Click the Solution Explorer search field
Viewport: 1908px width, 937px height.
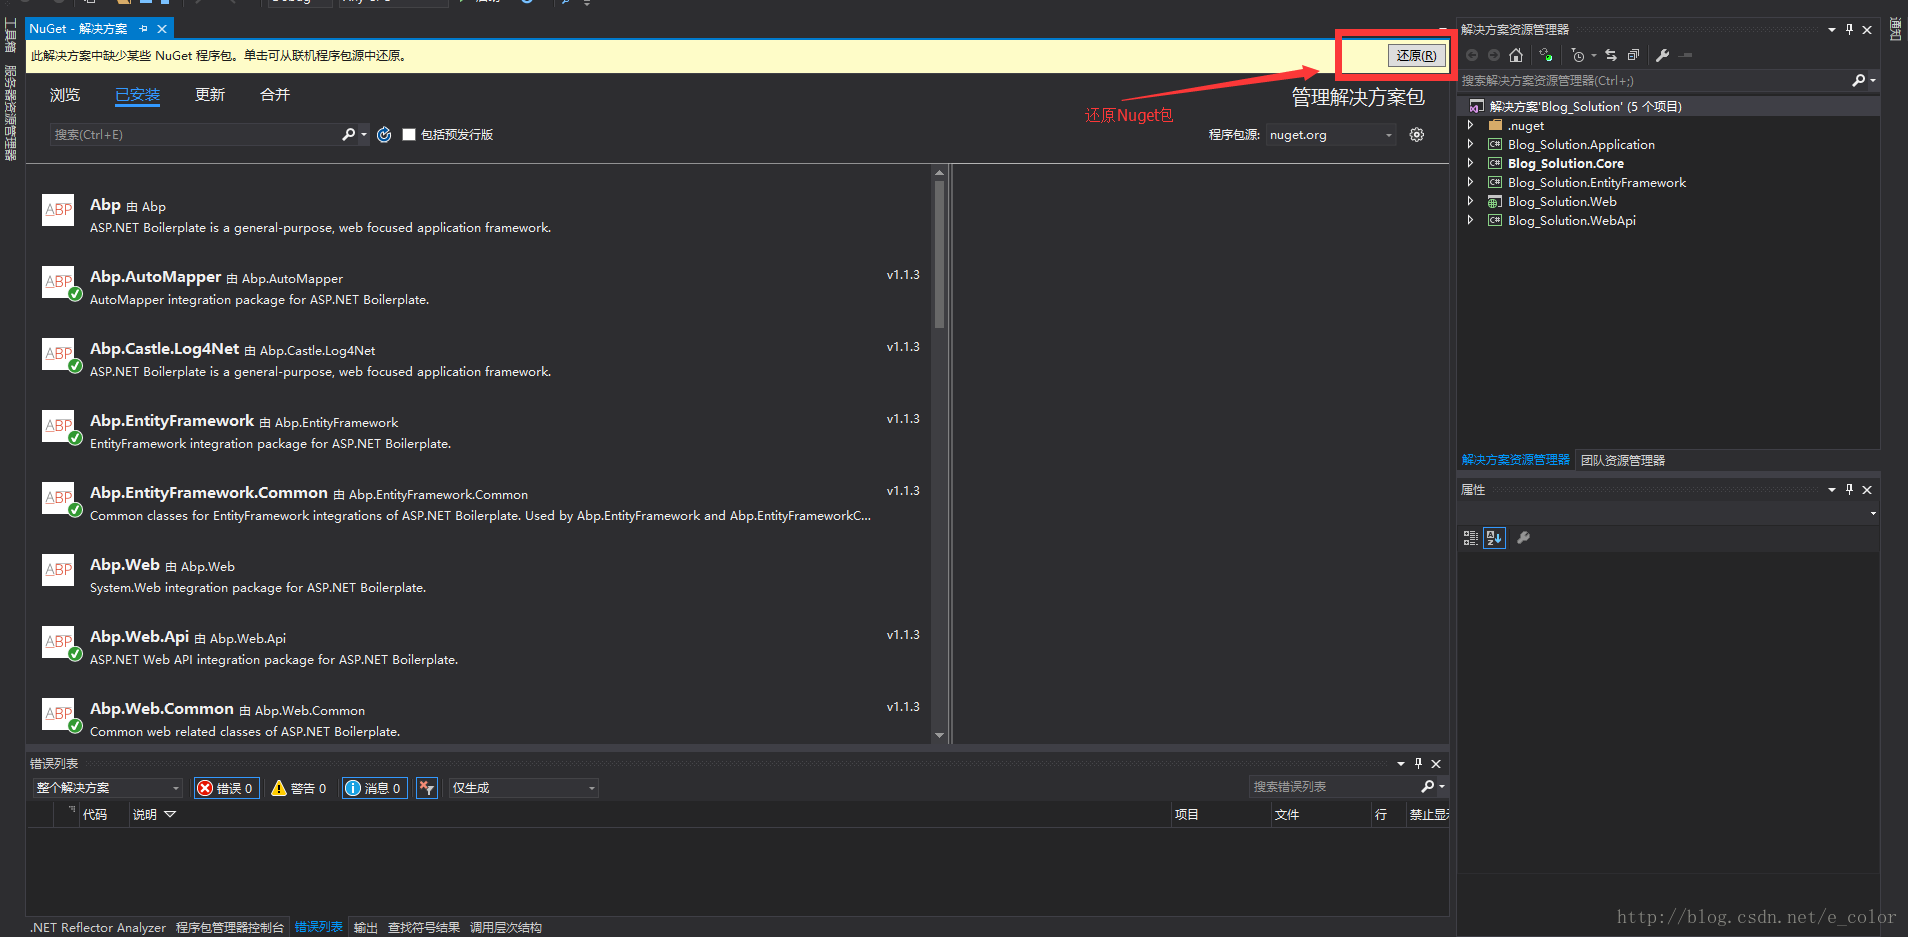1653,80
